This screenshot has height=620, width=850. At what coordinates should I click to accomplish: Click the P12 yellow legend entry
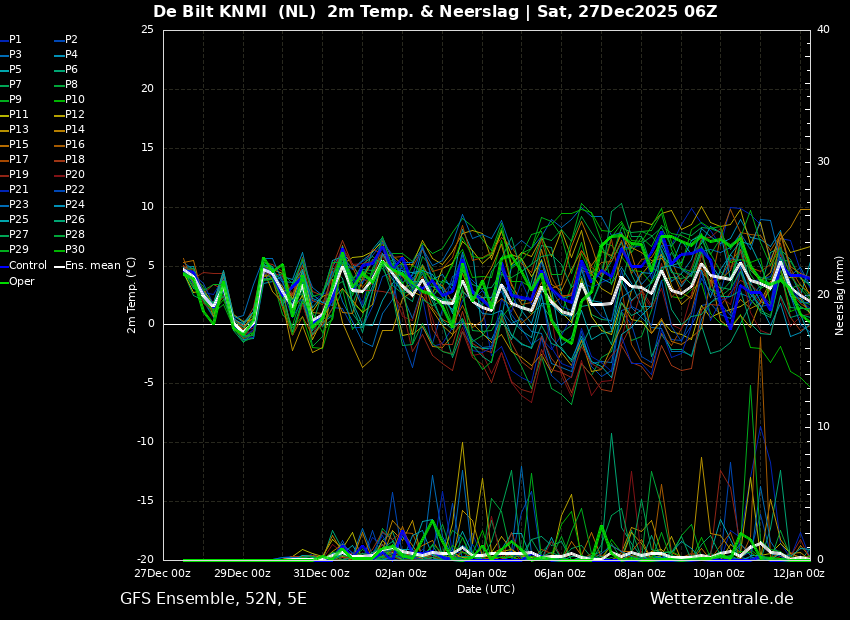[x=74, y=115]
